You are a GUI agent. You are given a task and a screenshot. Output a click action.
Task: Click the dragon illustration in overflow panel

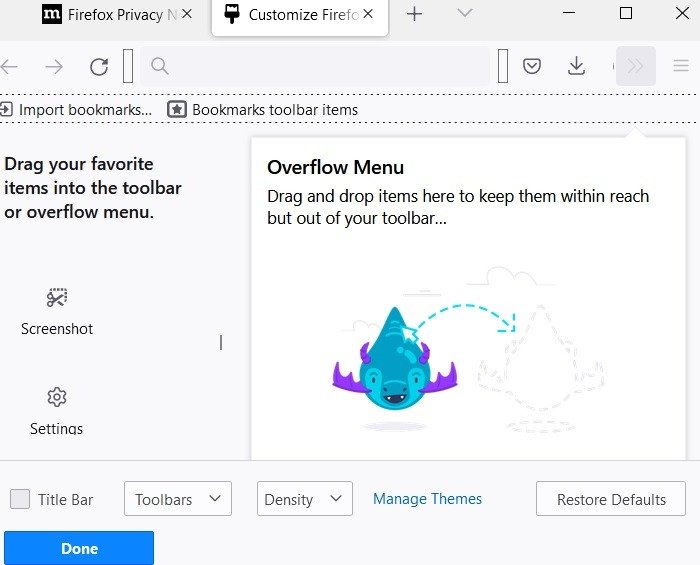395,358
